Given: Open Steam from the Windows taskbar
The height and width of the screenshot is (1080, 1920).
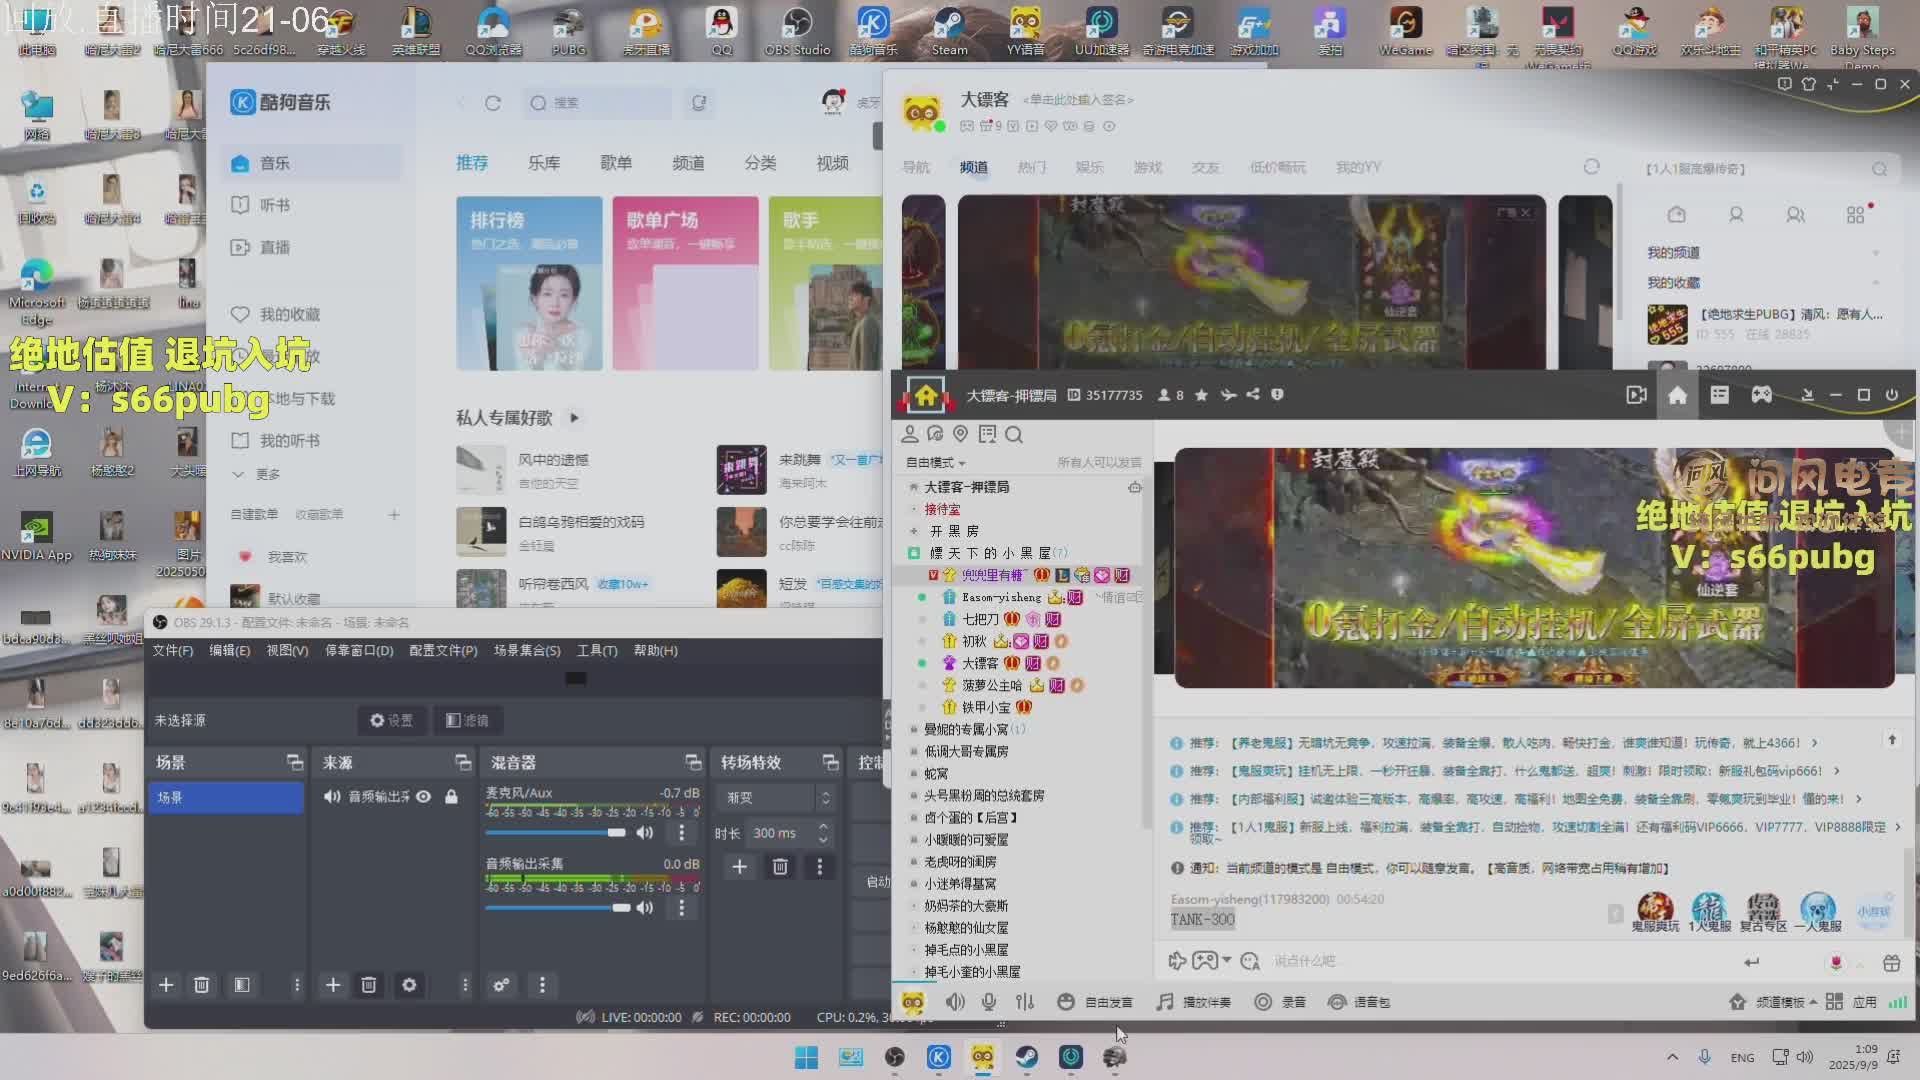Looking at the screenshot, I should point(1027,1057).
